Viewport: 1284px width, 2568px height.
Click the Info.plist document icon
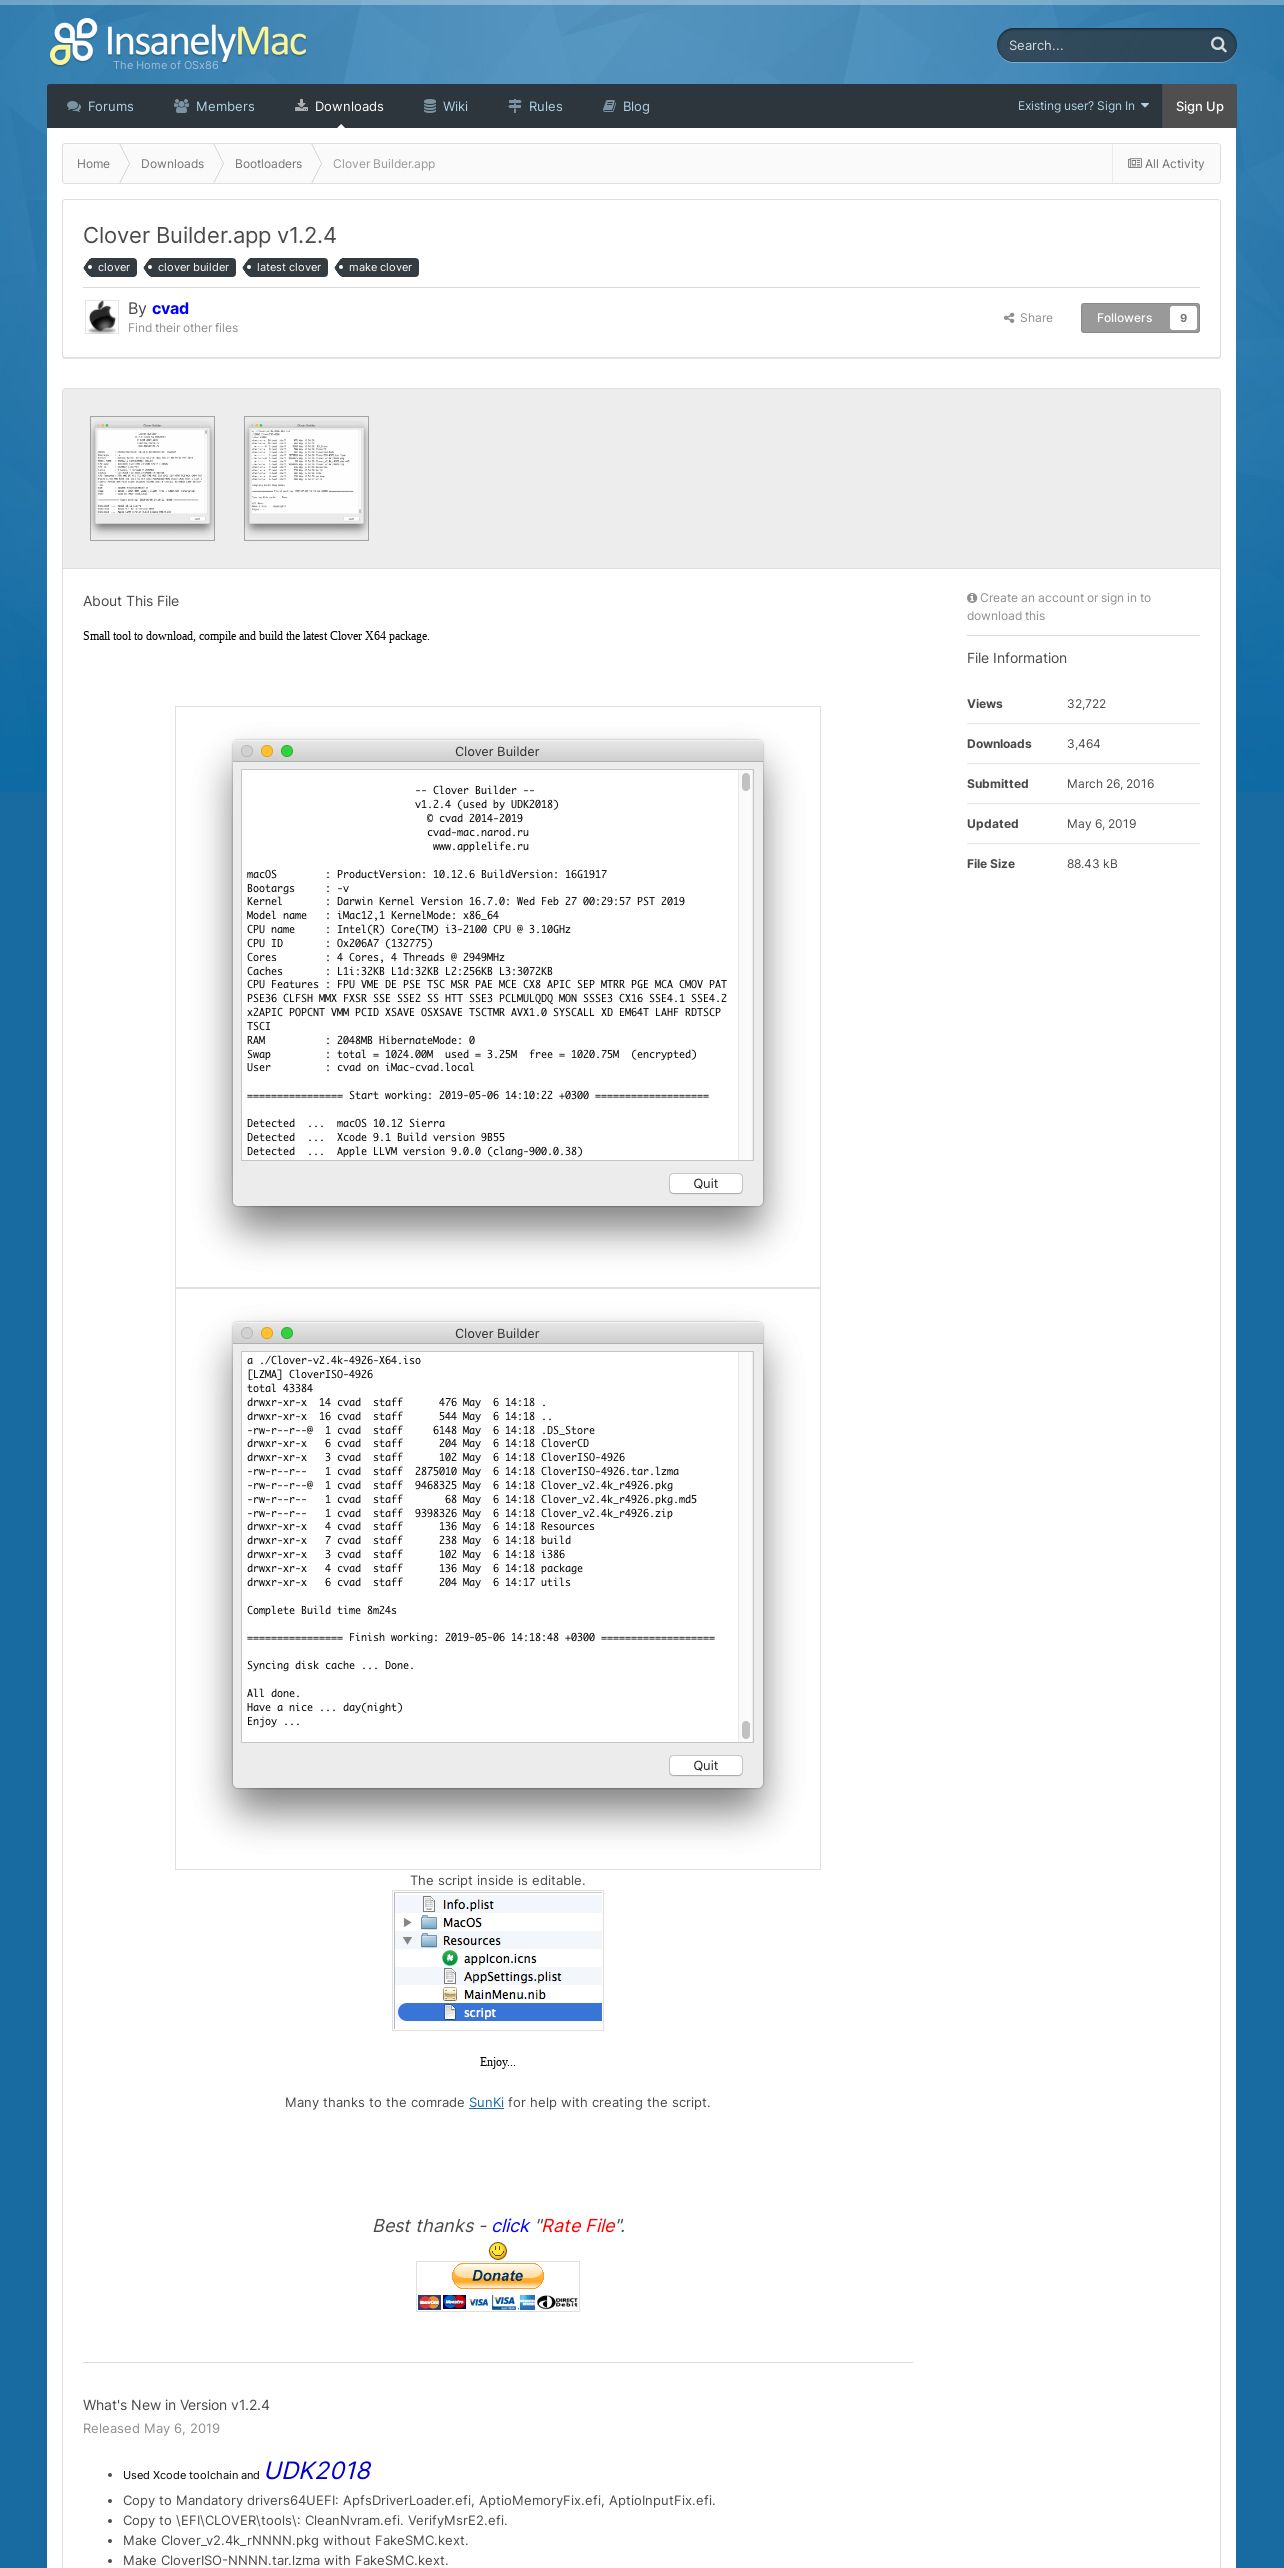[429, 1905]
